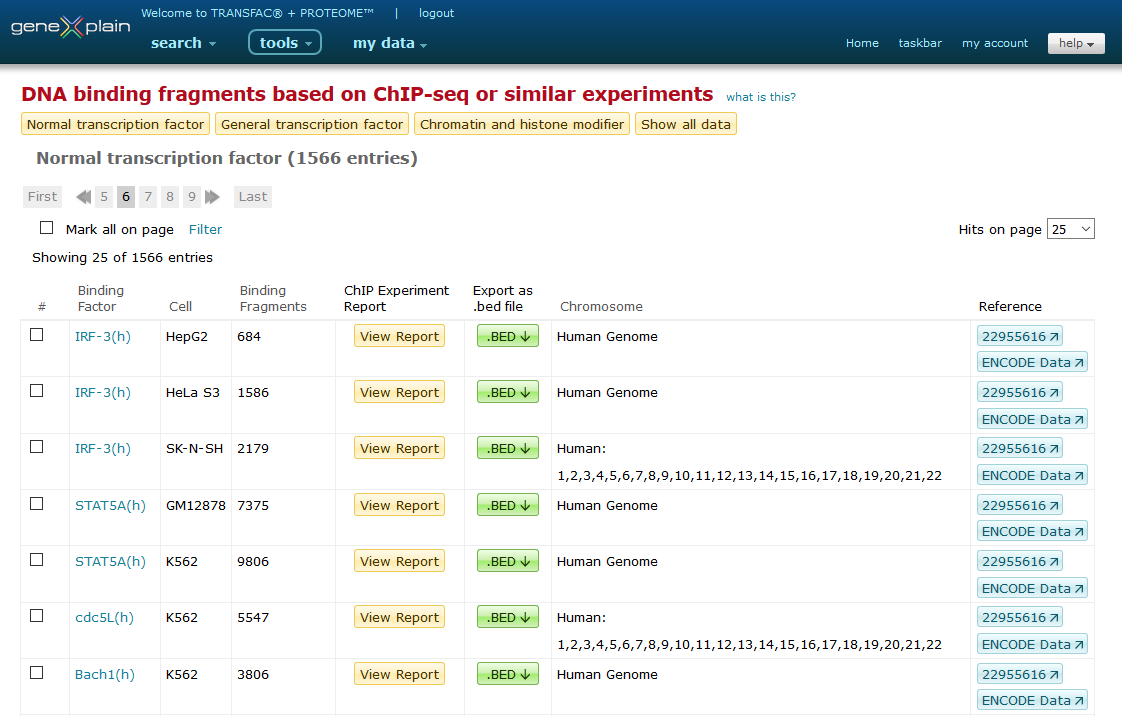The width and height of the screenshot is (1122, 716).
Task: Check the Mark all on page box
Action: tap(47, 228)
